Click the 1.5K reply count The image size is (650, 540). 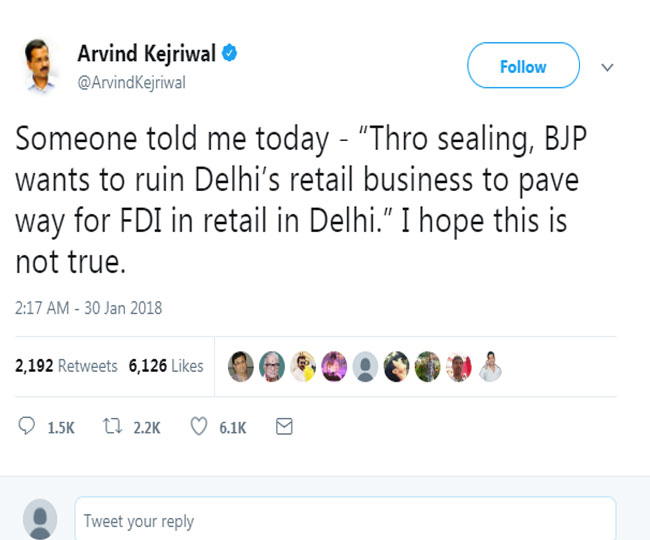point(61,427)
